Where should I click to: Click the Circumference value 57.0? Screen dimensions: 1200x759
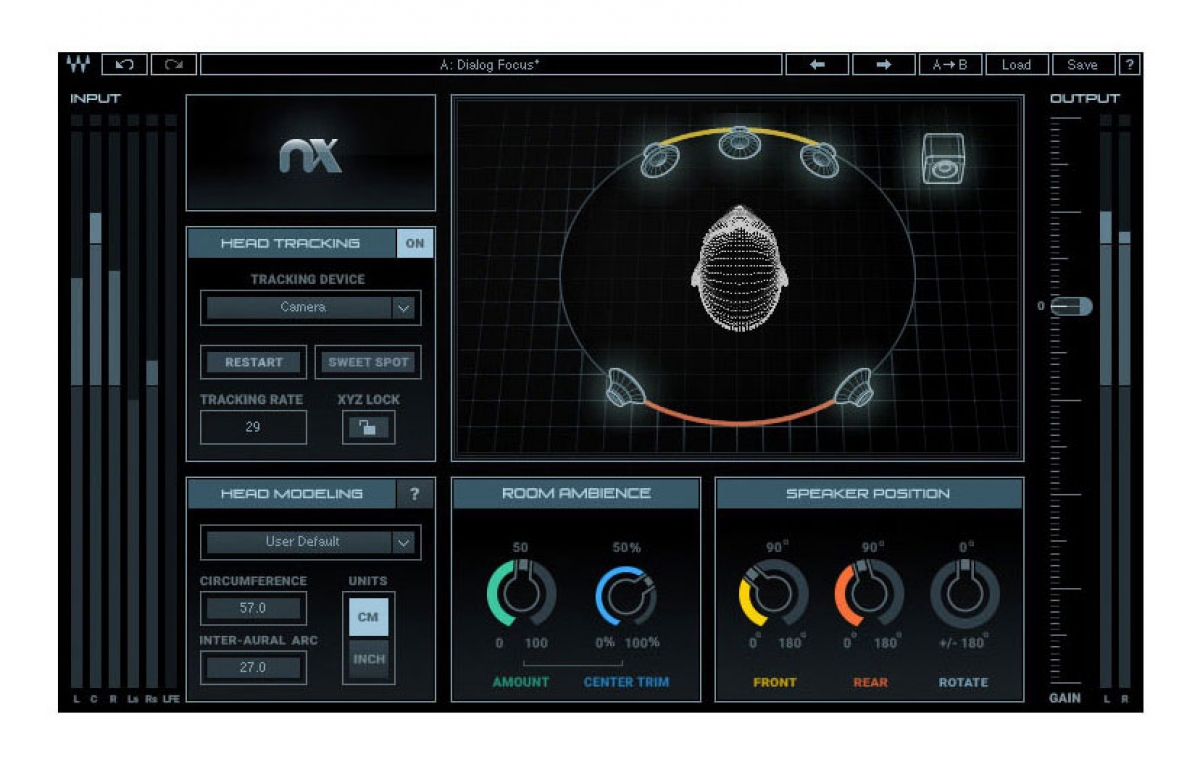[x=254, y=608]
